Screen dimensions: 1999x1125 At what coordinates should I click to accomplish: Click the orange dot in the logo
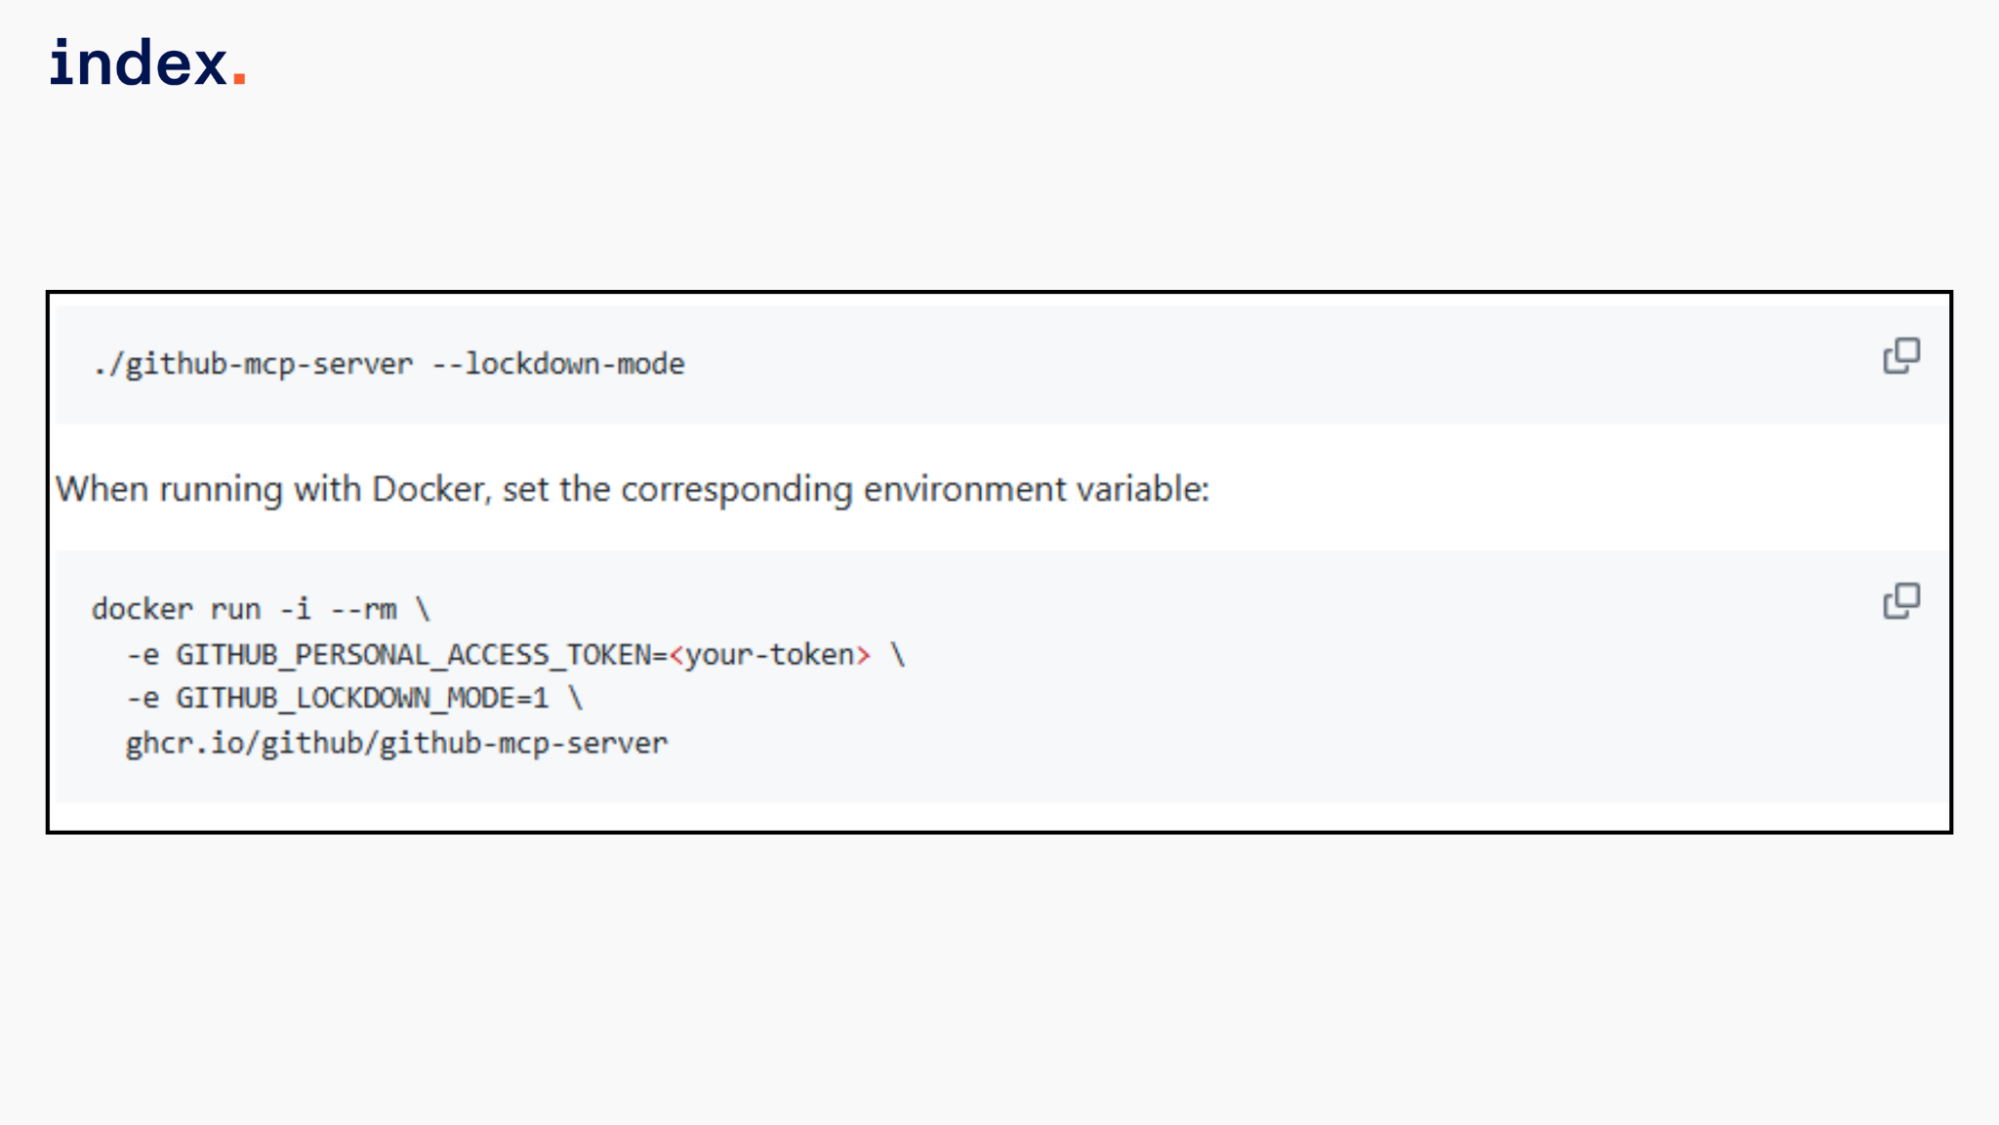(239, 78)
